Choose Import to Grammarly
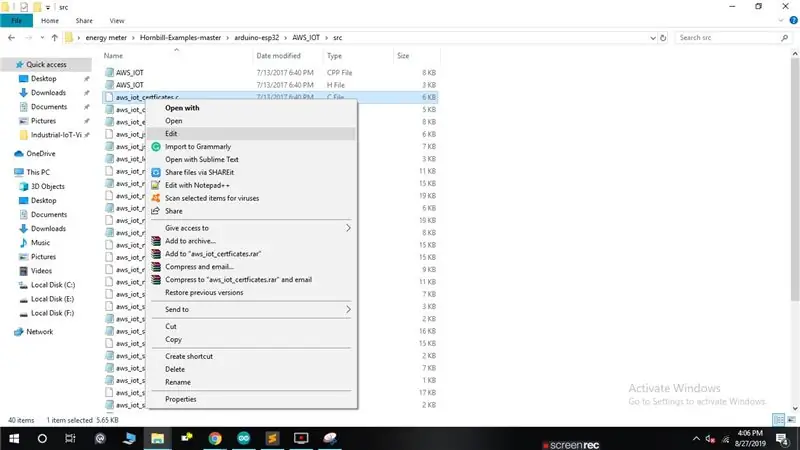The width and height of the screenshot is (800, 450). (x=198, y=146)
